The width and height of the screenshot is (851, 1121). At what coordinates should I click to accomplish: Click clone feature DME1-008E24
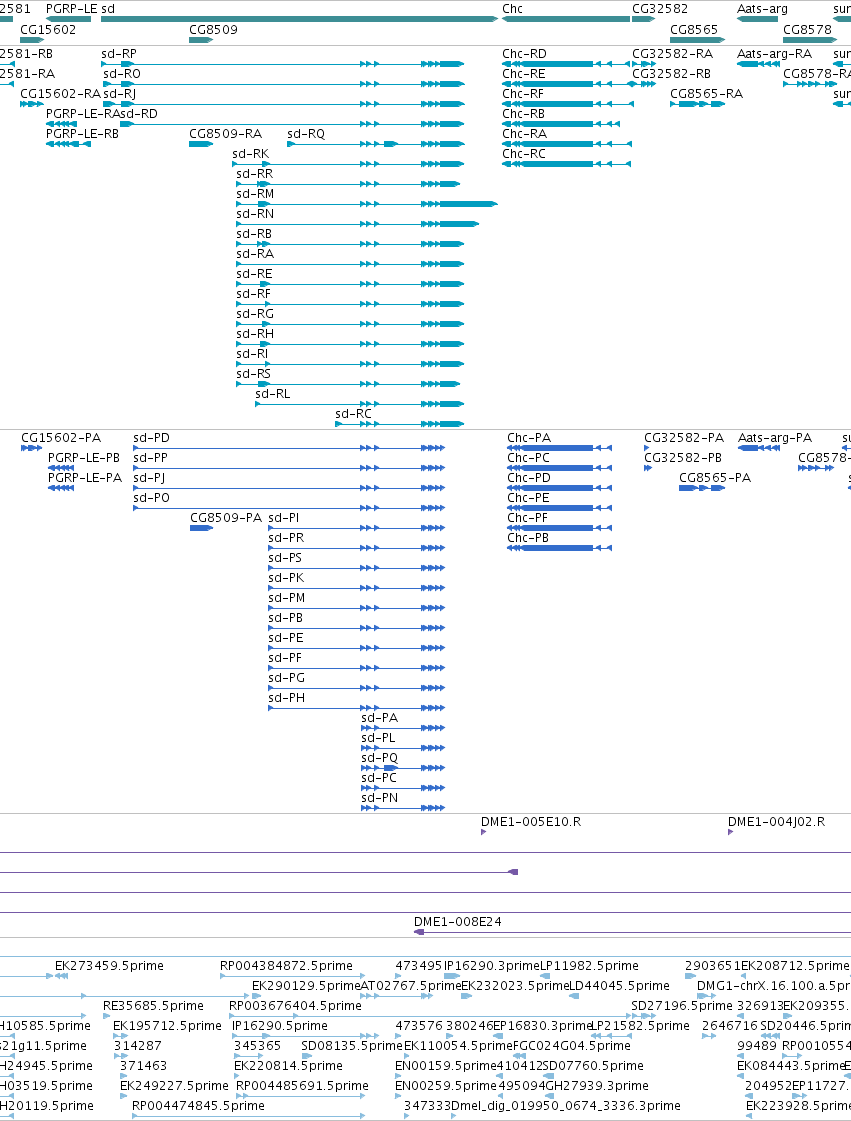632,932
